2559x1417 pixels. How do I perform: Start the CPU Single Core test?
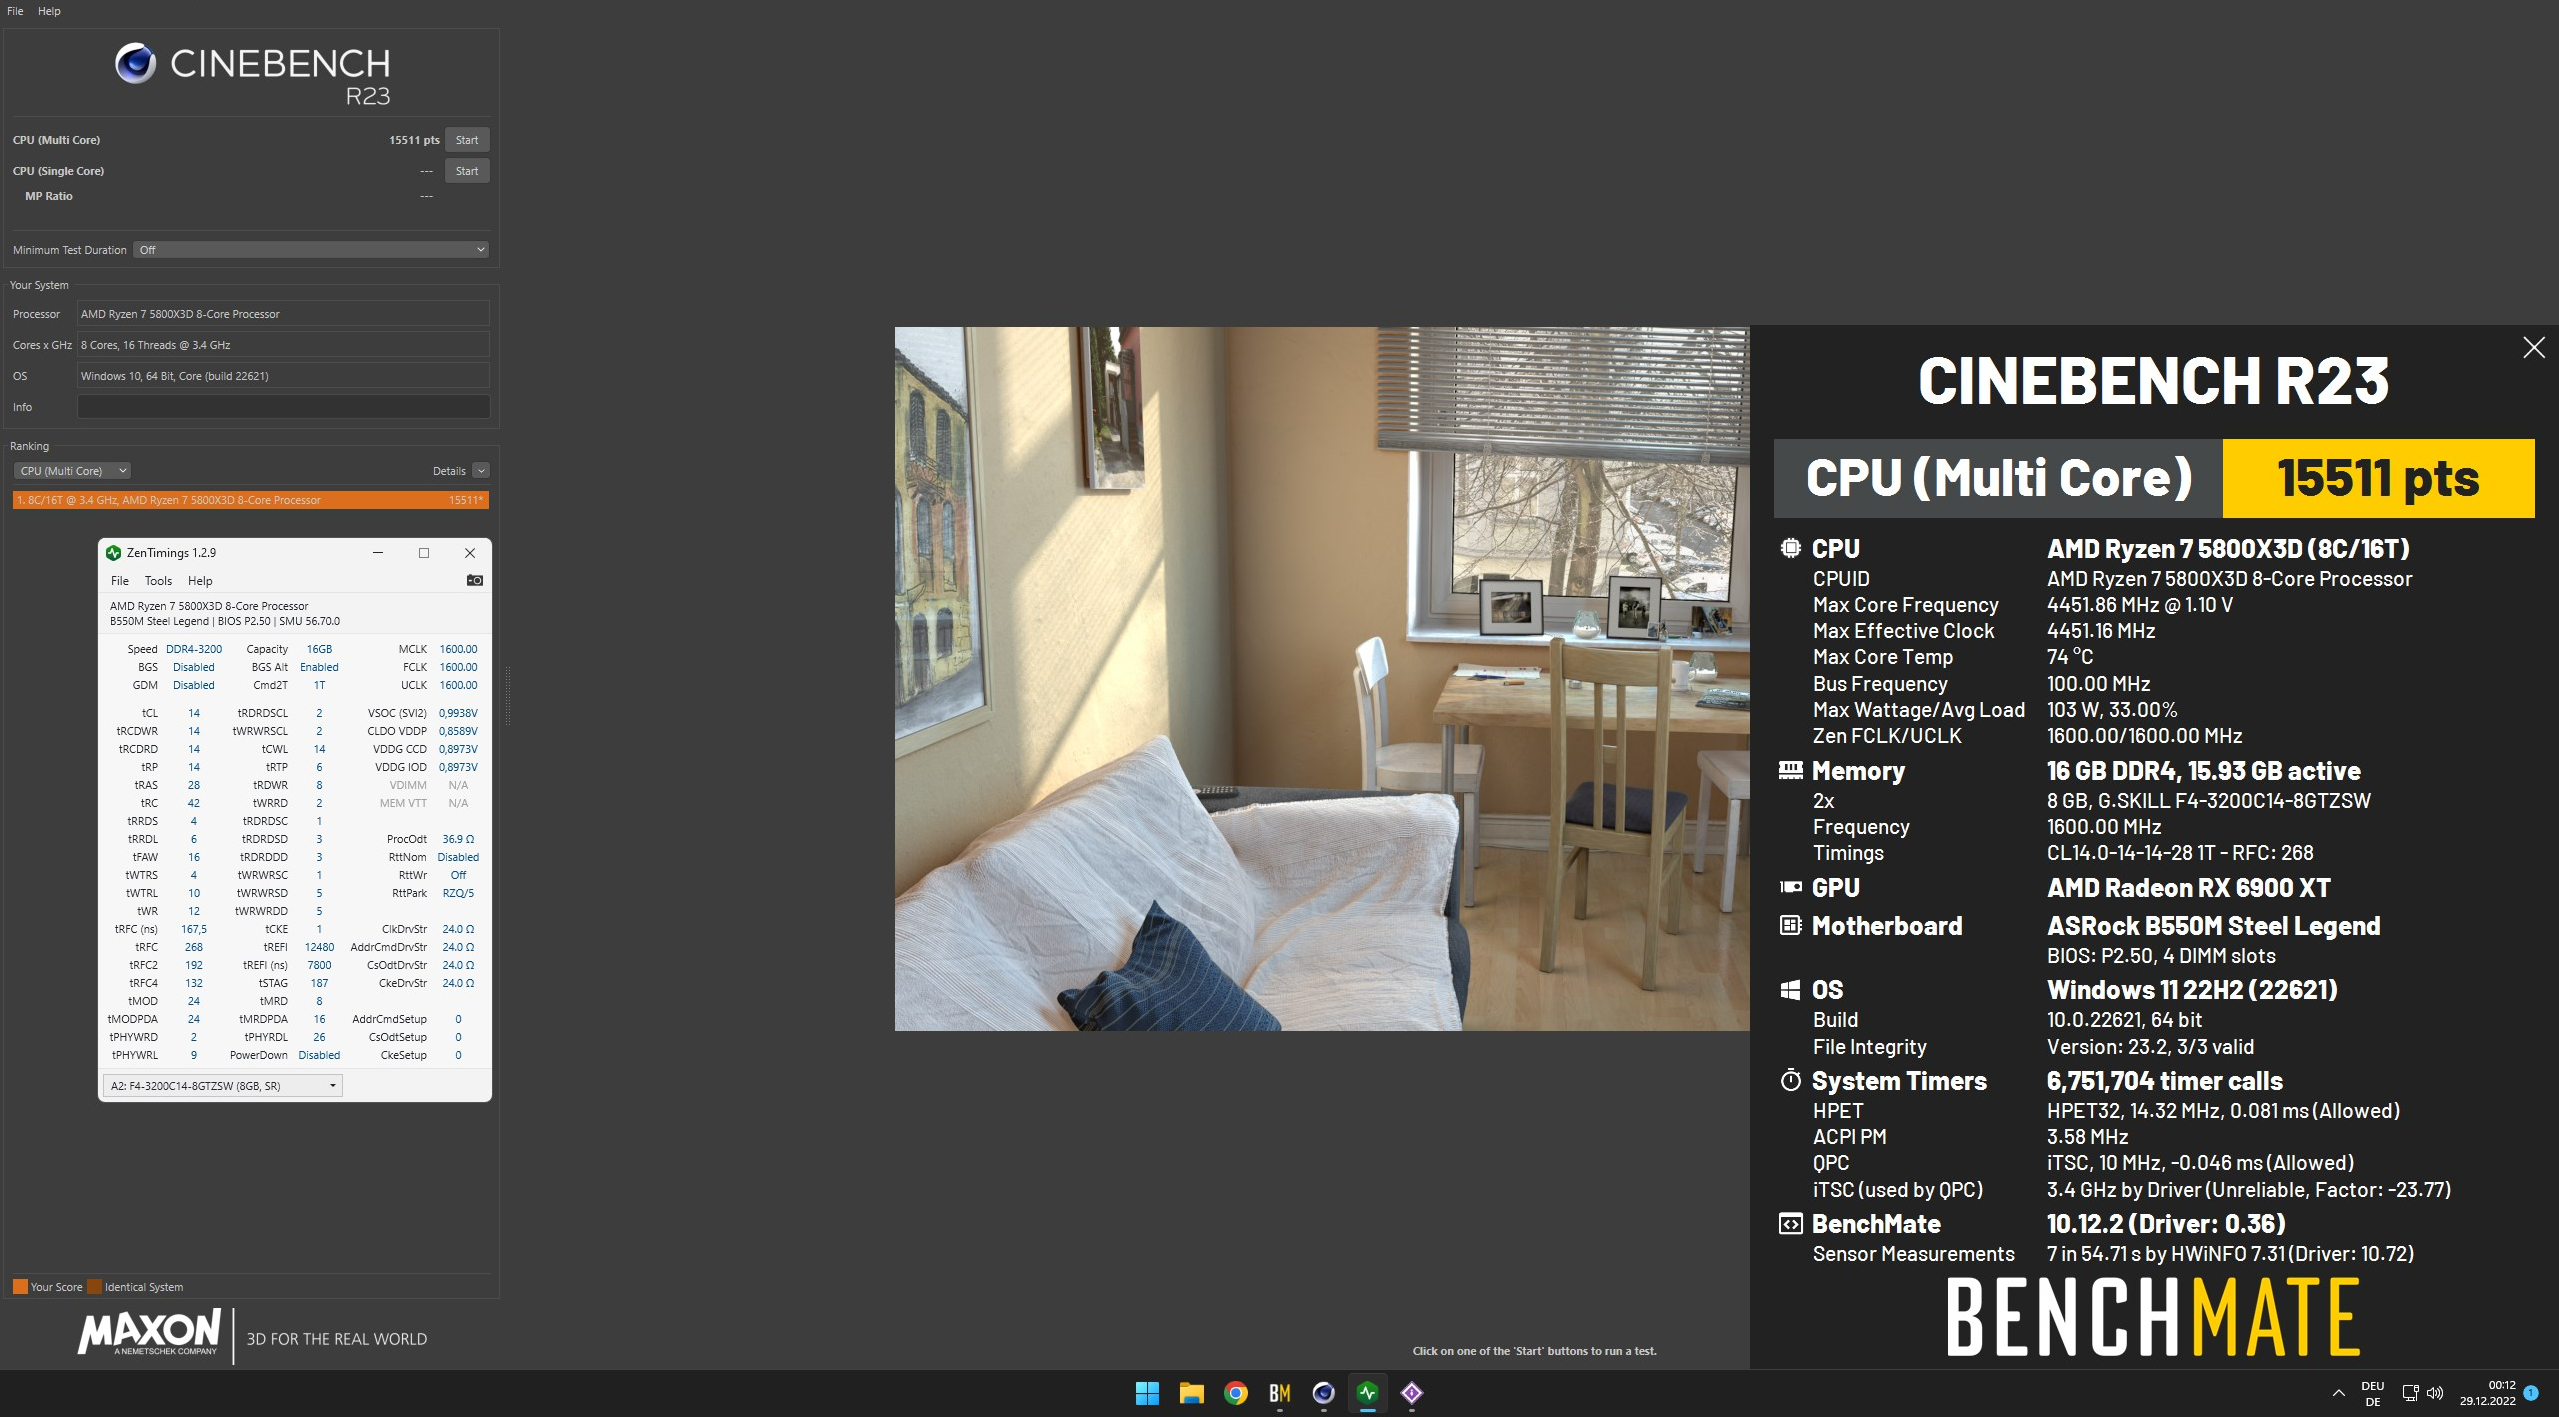[467, 171]
